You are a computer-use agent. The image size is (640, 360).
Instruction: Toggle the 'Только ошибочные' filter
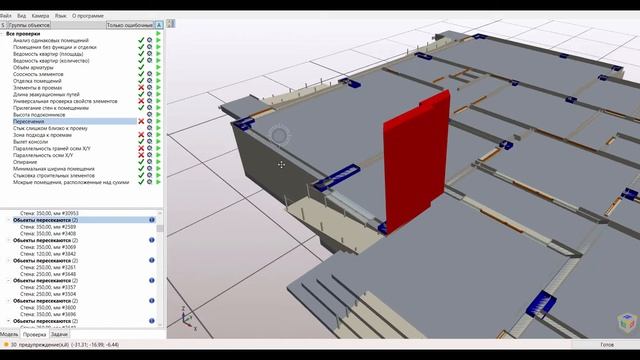(x=130, y=25)
